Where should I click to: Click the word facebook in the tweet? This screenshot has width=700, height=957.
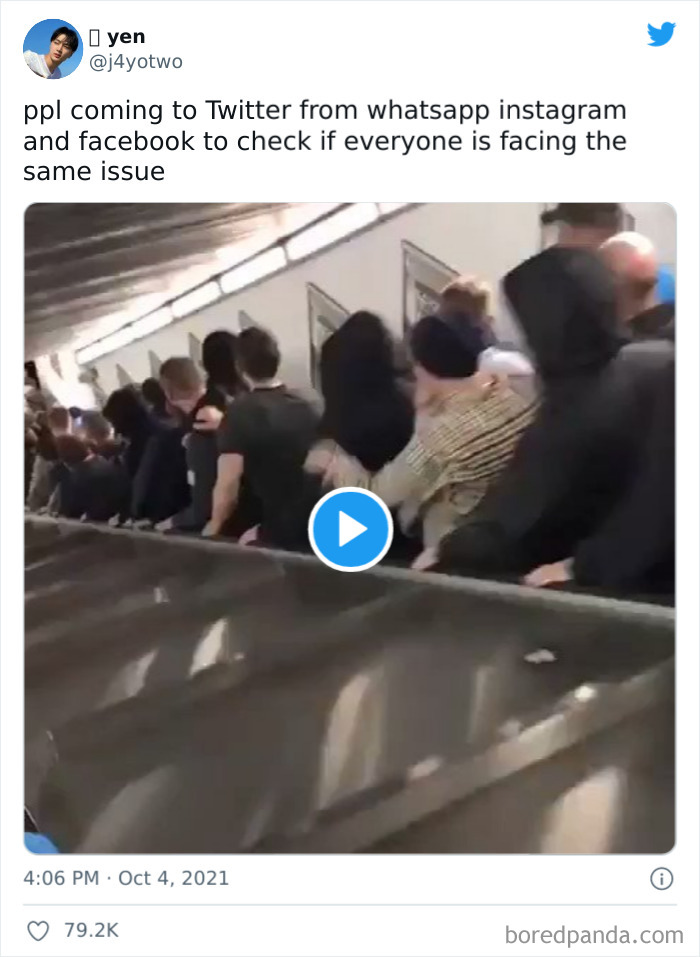(137, 141)
